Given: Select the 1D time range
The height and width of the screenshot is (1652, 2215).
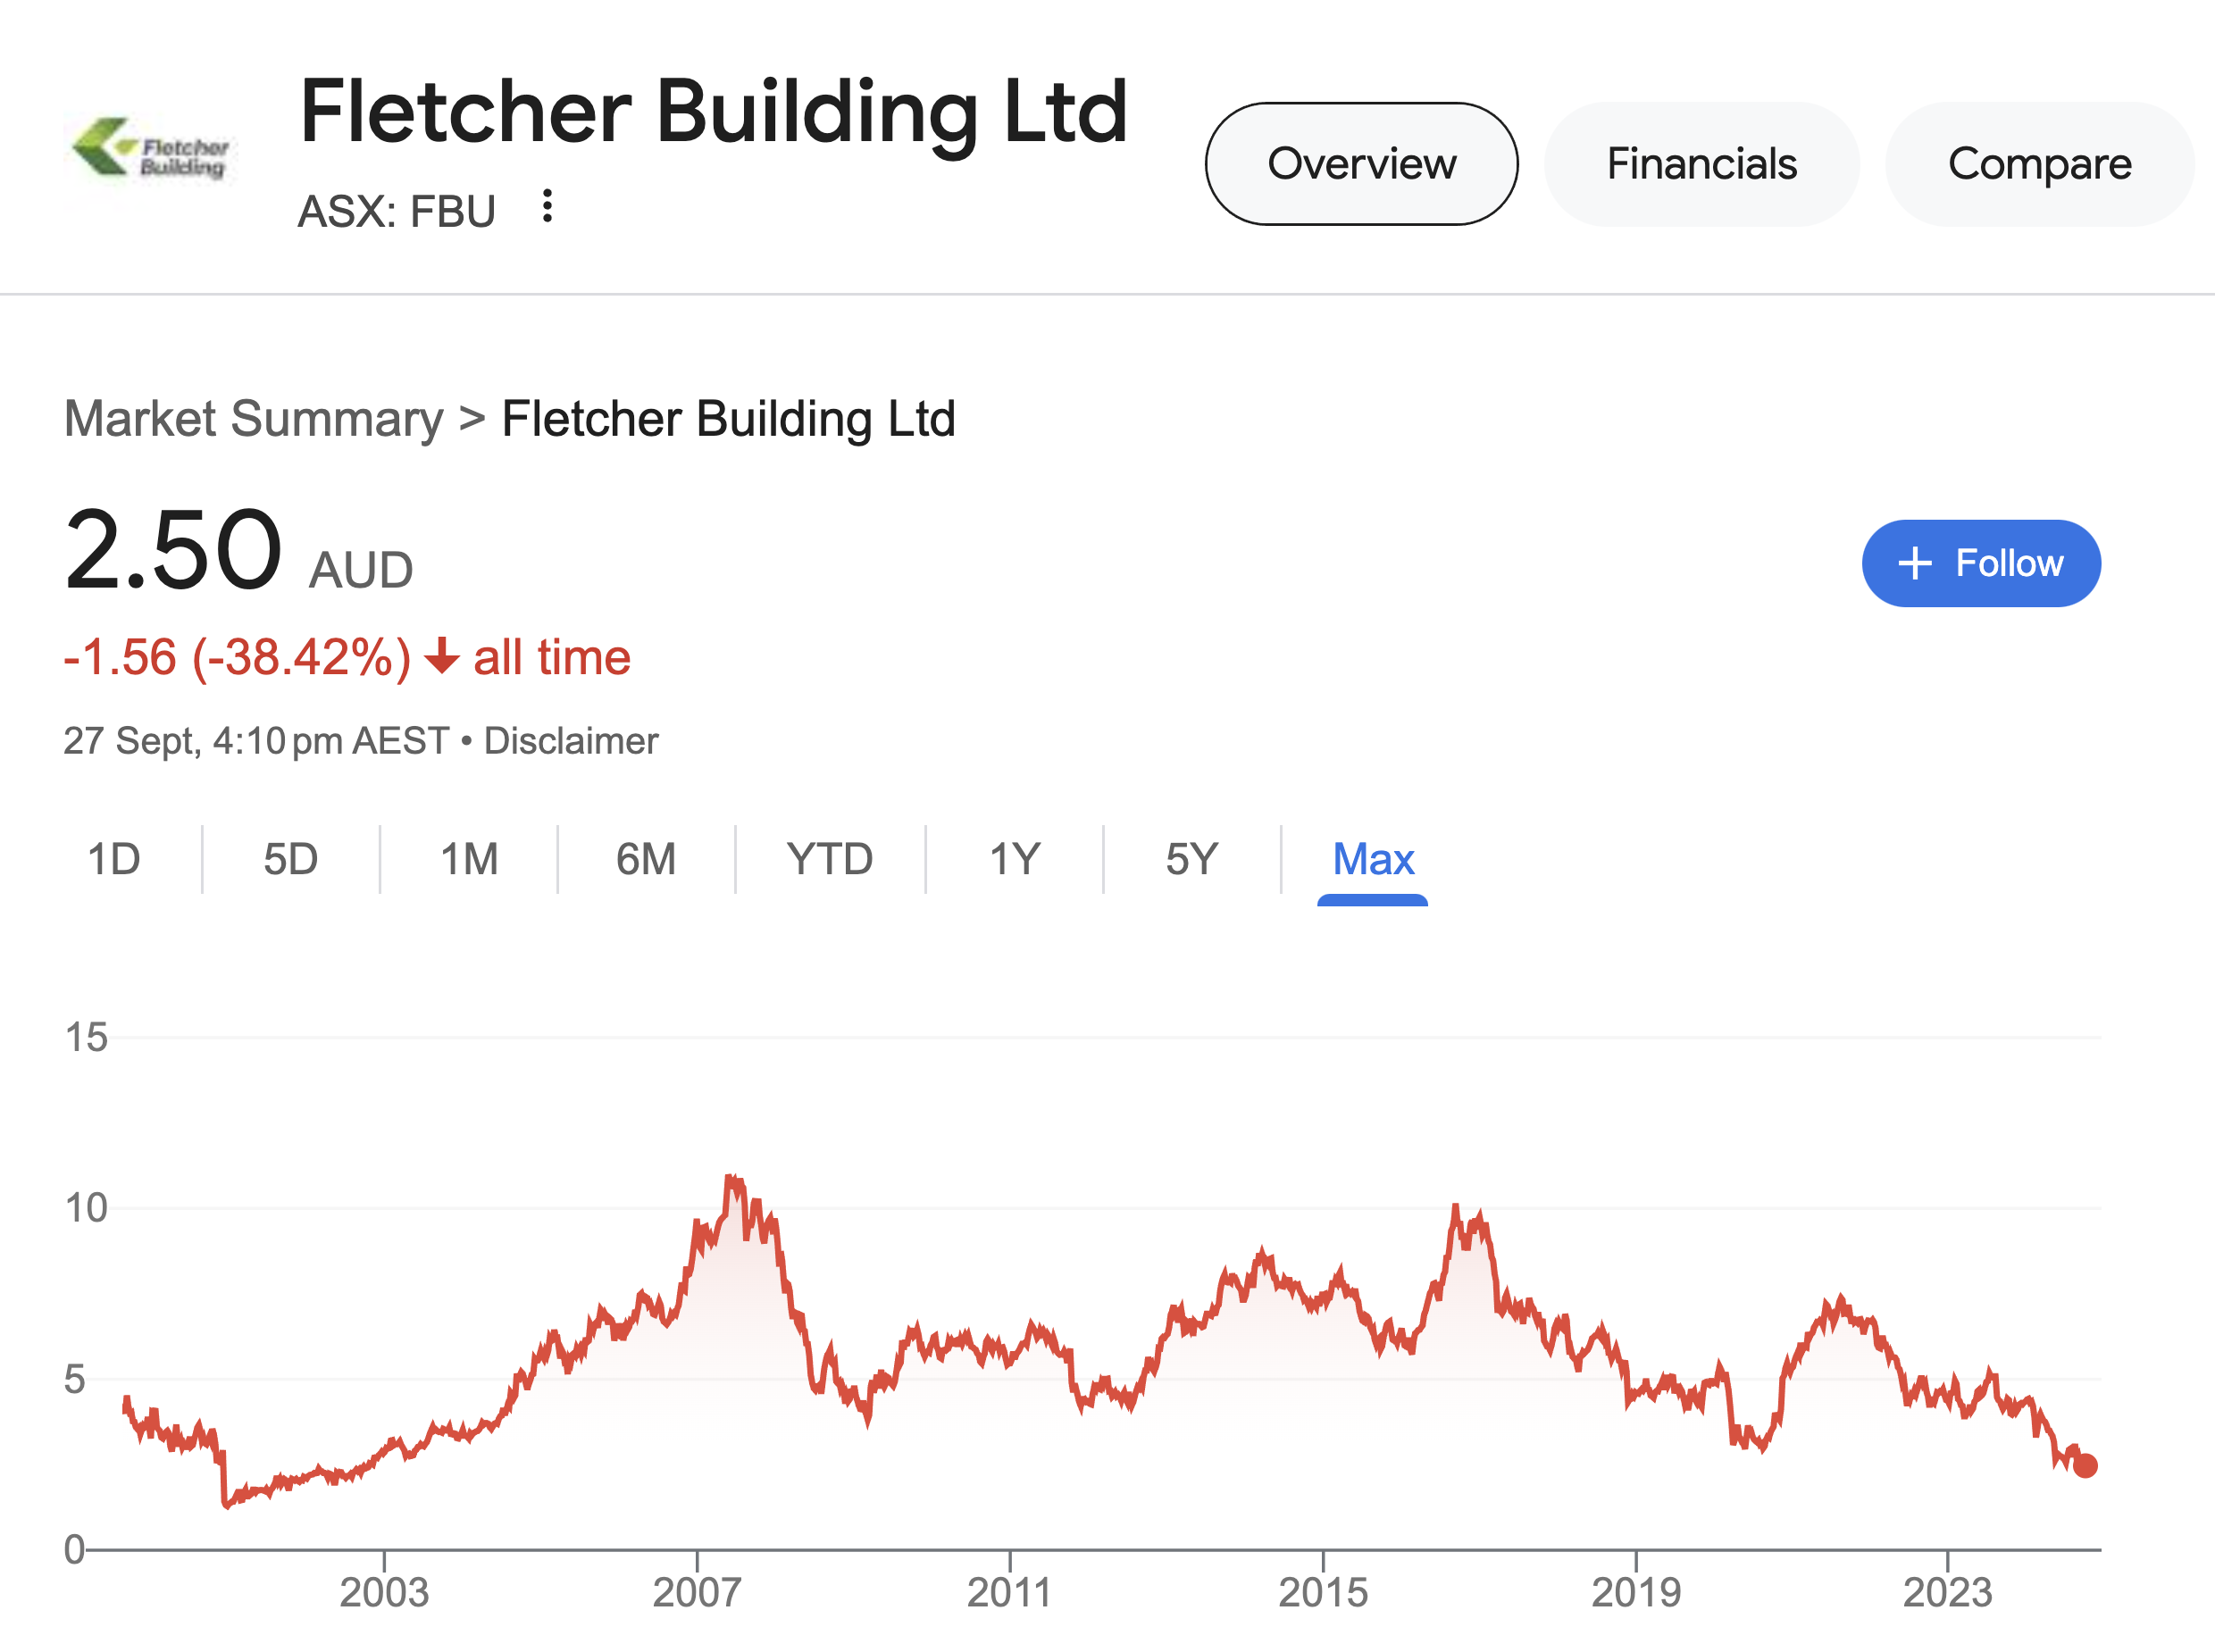Looking at the screenshot, I should click(113, 860).
